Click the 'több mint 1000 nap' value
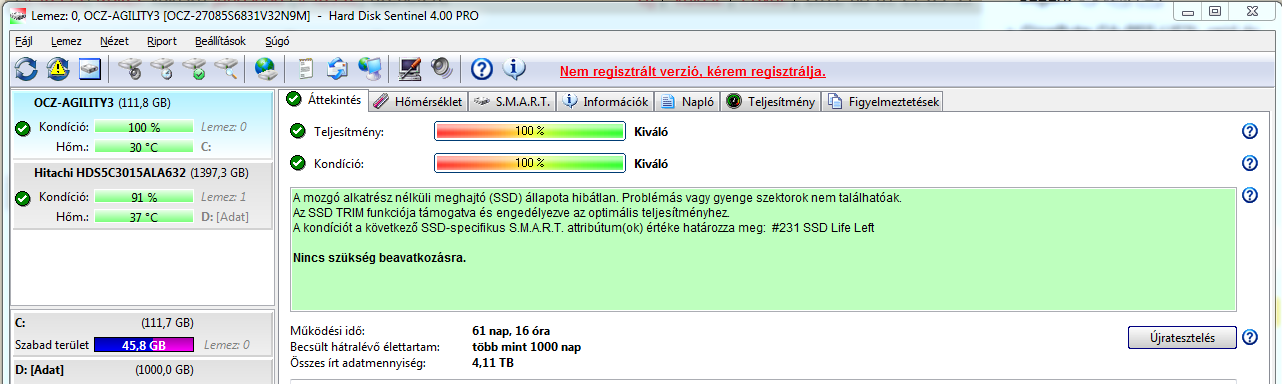 click(526, 347)
